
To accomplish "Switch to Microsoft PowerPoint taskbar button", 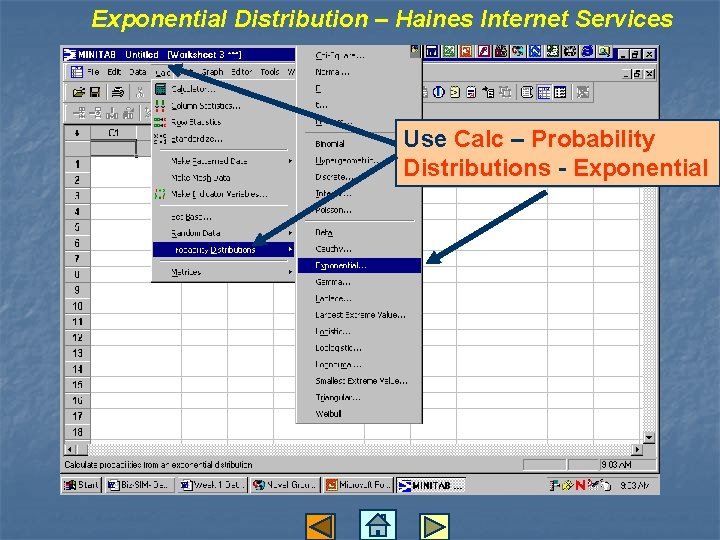I will coord(358,485).
